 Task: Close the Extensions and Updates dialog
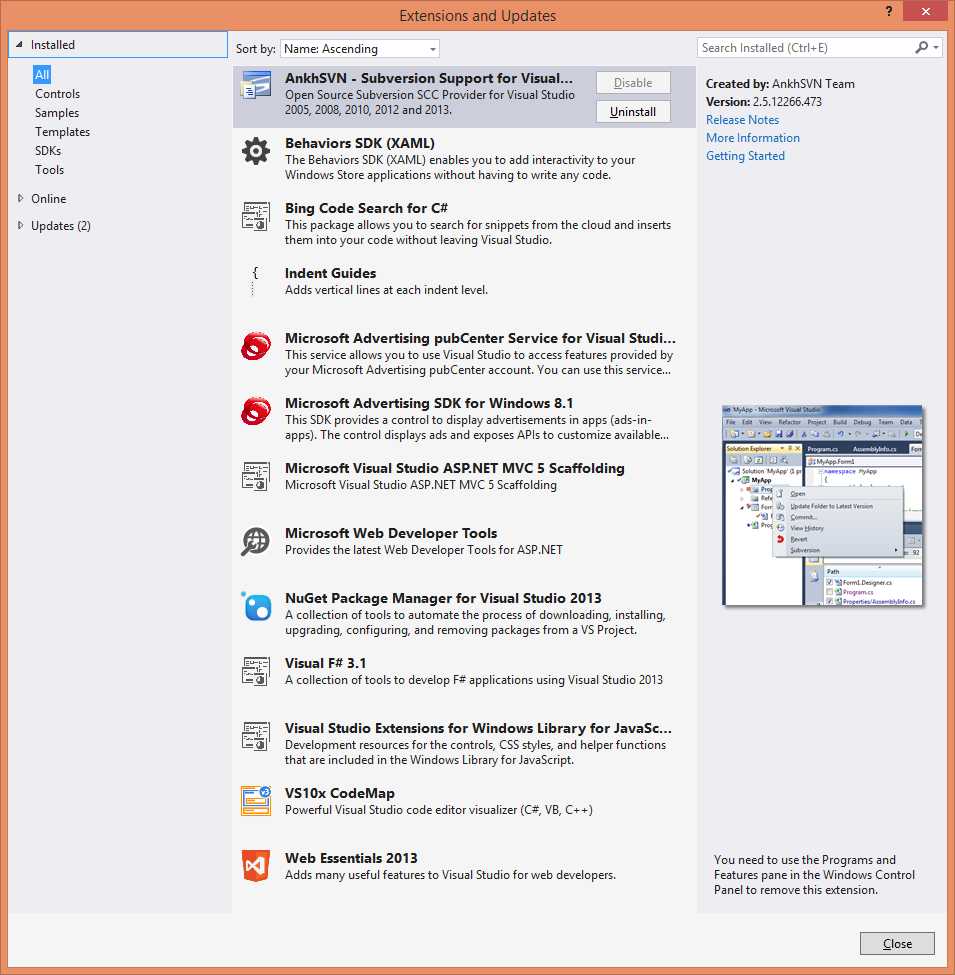[x=897, y=943]
